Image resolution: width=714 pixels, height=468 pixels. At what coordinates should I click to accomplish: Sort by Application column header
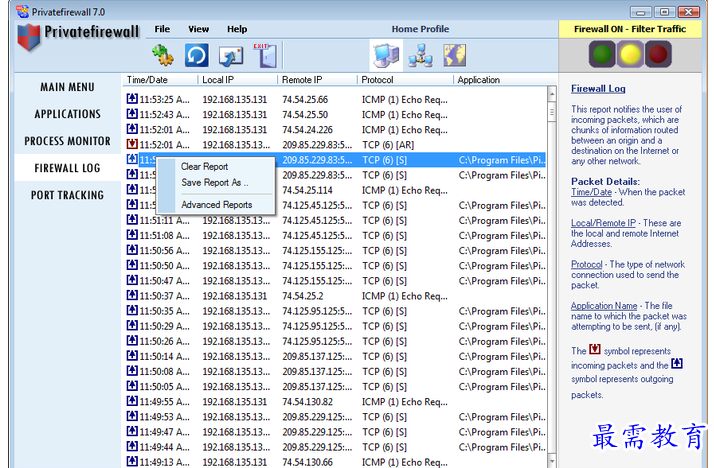pyautogui.click(x=505, y=80)
